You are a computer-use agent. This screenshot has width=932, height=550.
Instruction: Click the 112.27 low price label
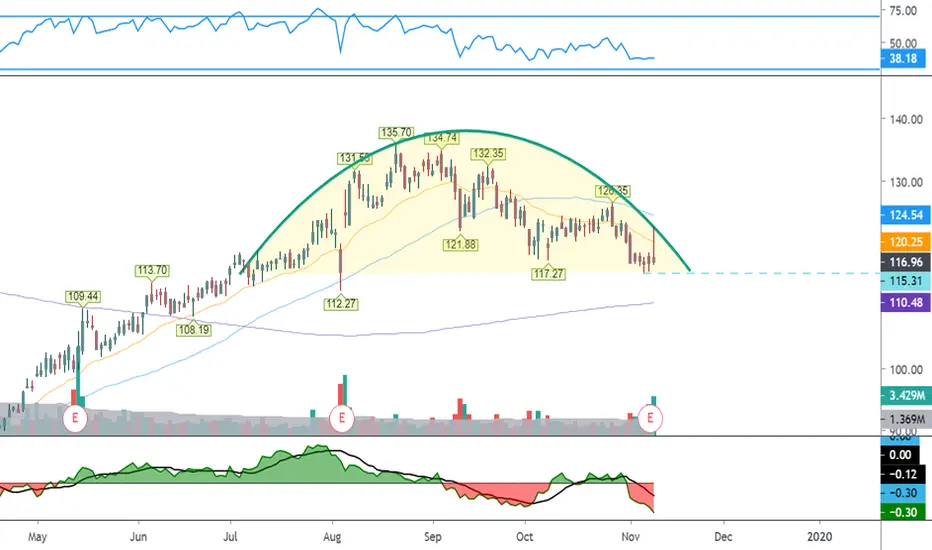click(x=341, y=304)
